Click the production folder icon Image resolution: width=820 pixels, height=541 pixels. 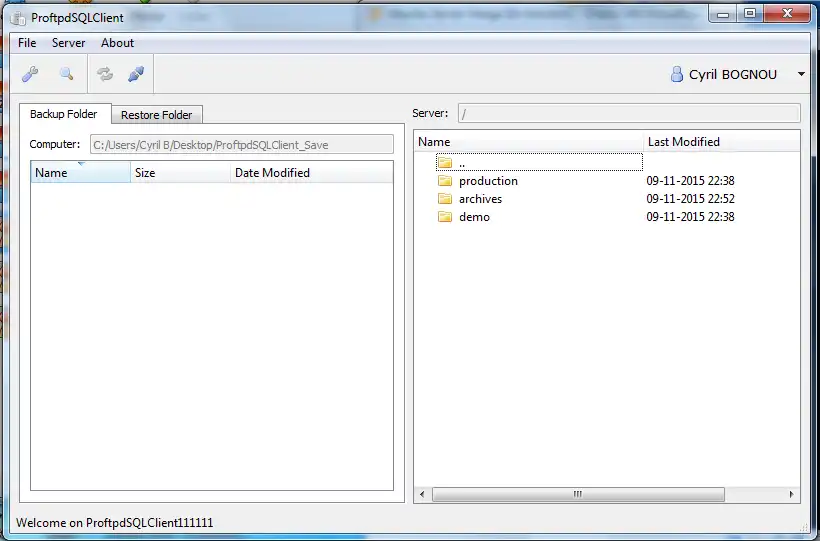[445, 181]
